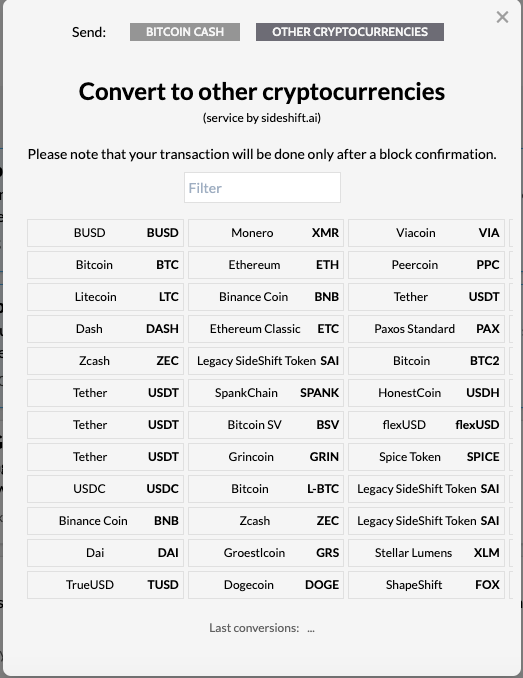Click the Filter input field
This screenshot has height=678, width=523.
(262, 188)
